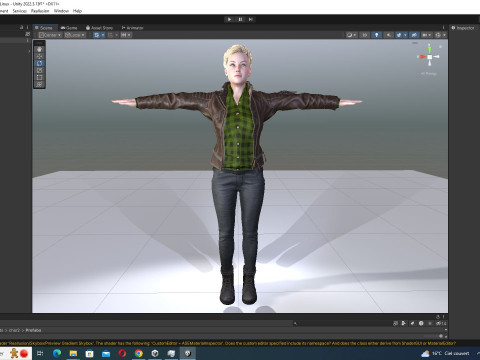Toggle scene effects button
Image resolution: width=480 pixels, height=360 pixels.
coord(399,35)
